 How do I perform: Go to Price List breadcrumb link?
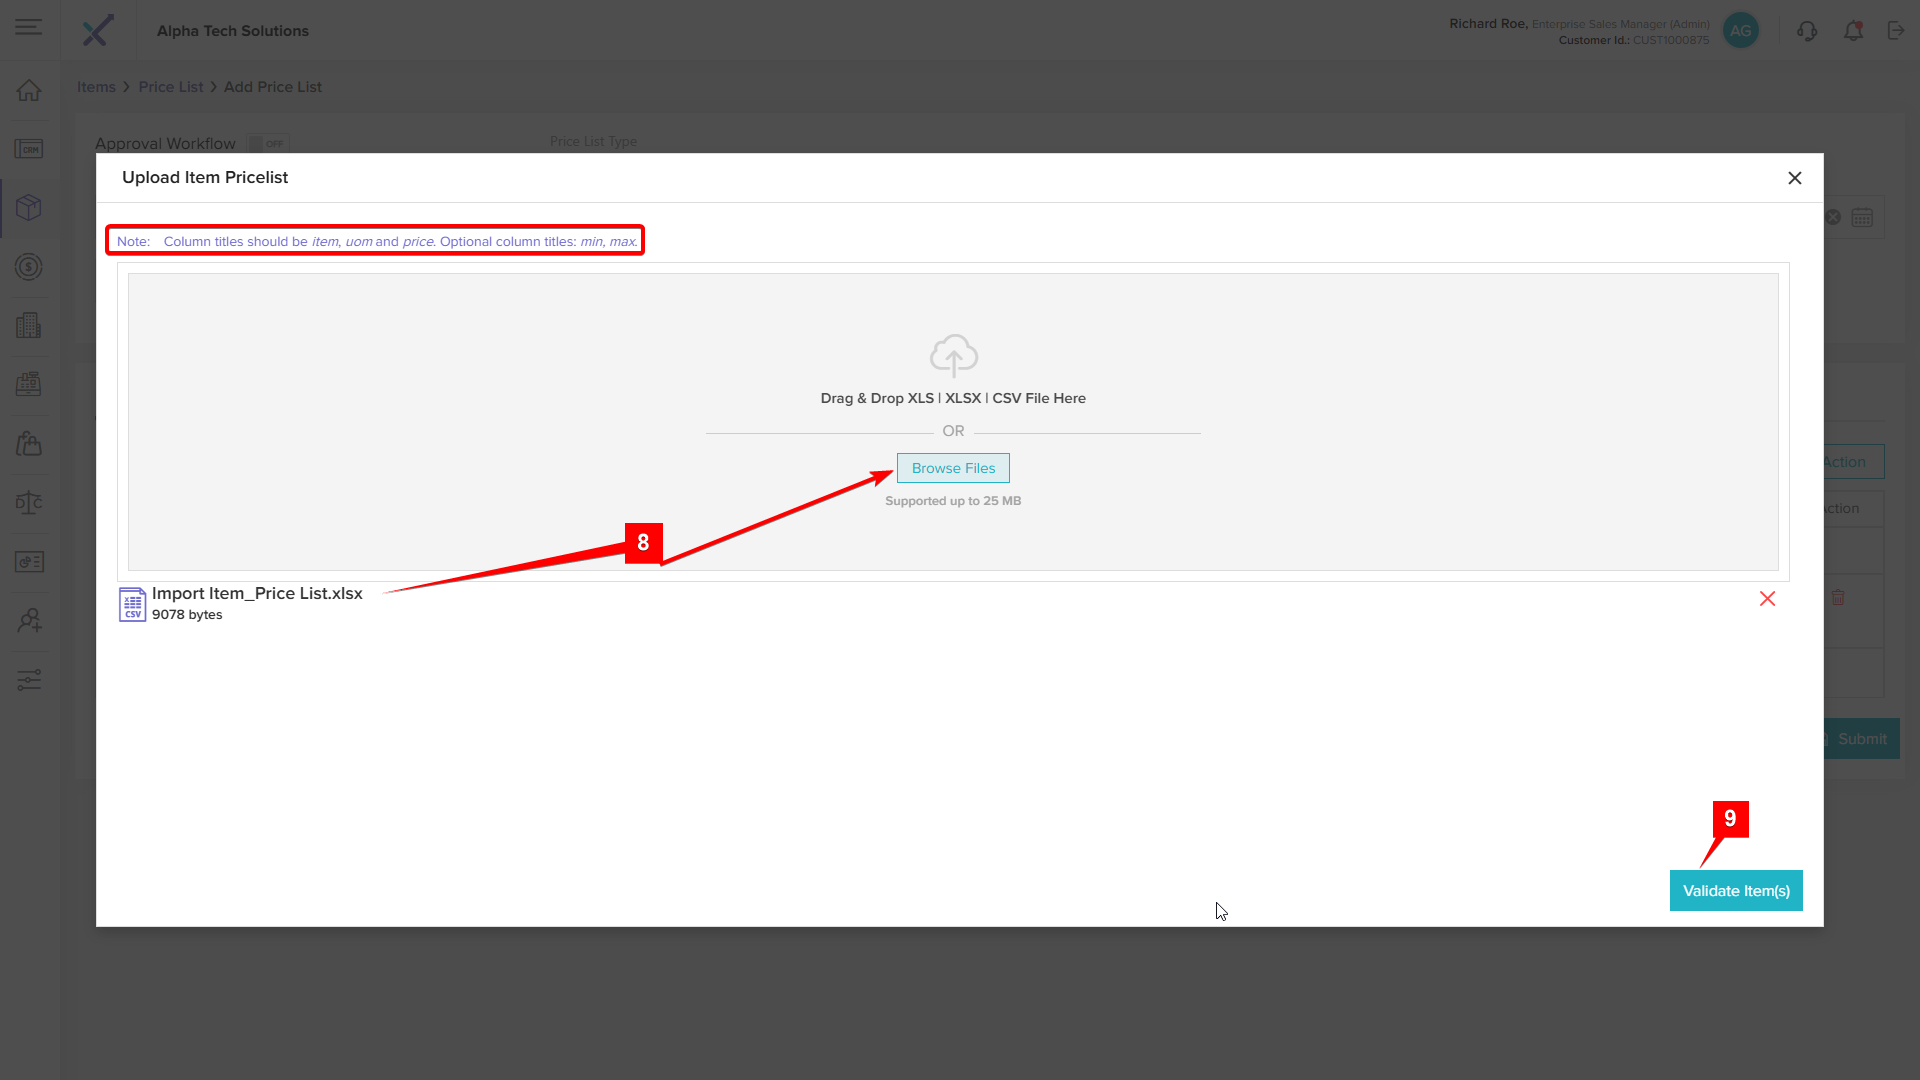(x=170, y=87)
